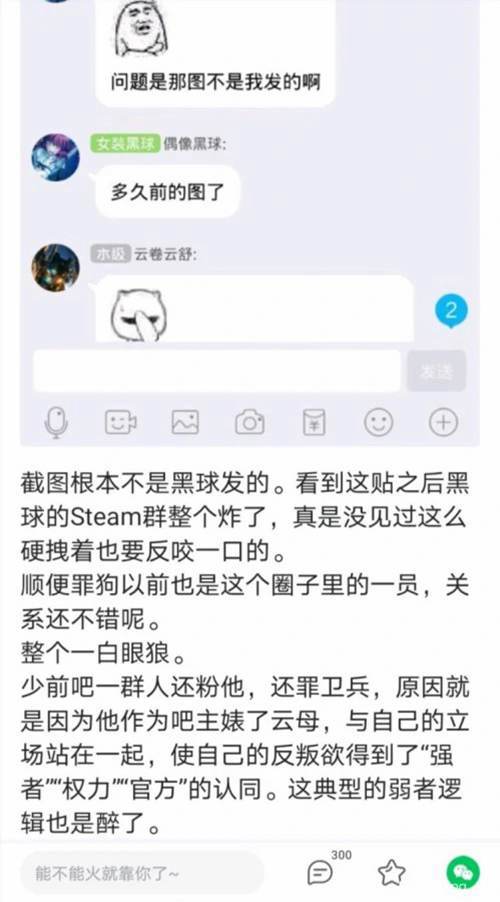Open the camera icon
The image size is (500, 902).
click(x=250, y=422)
